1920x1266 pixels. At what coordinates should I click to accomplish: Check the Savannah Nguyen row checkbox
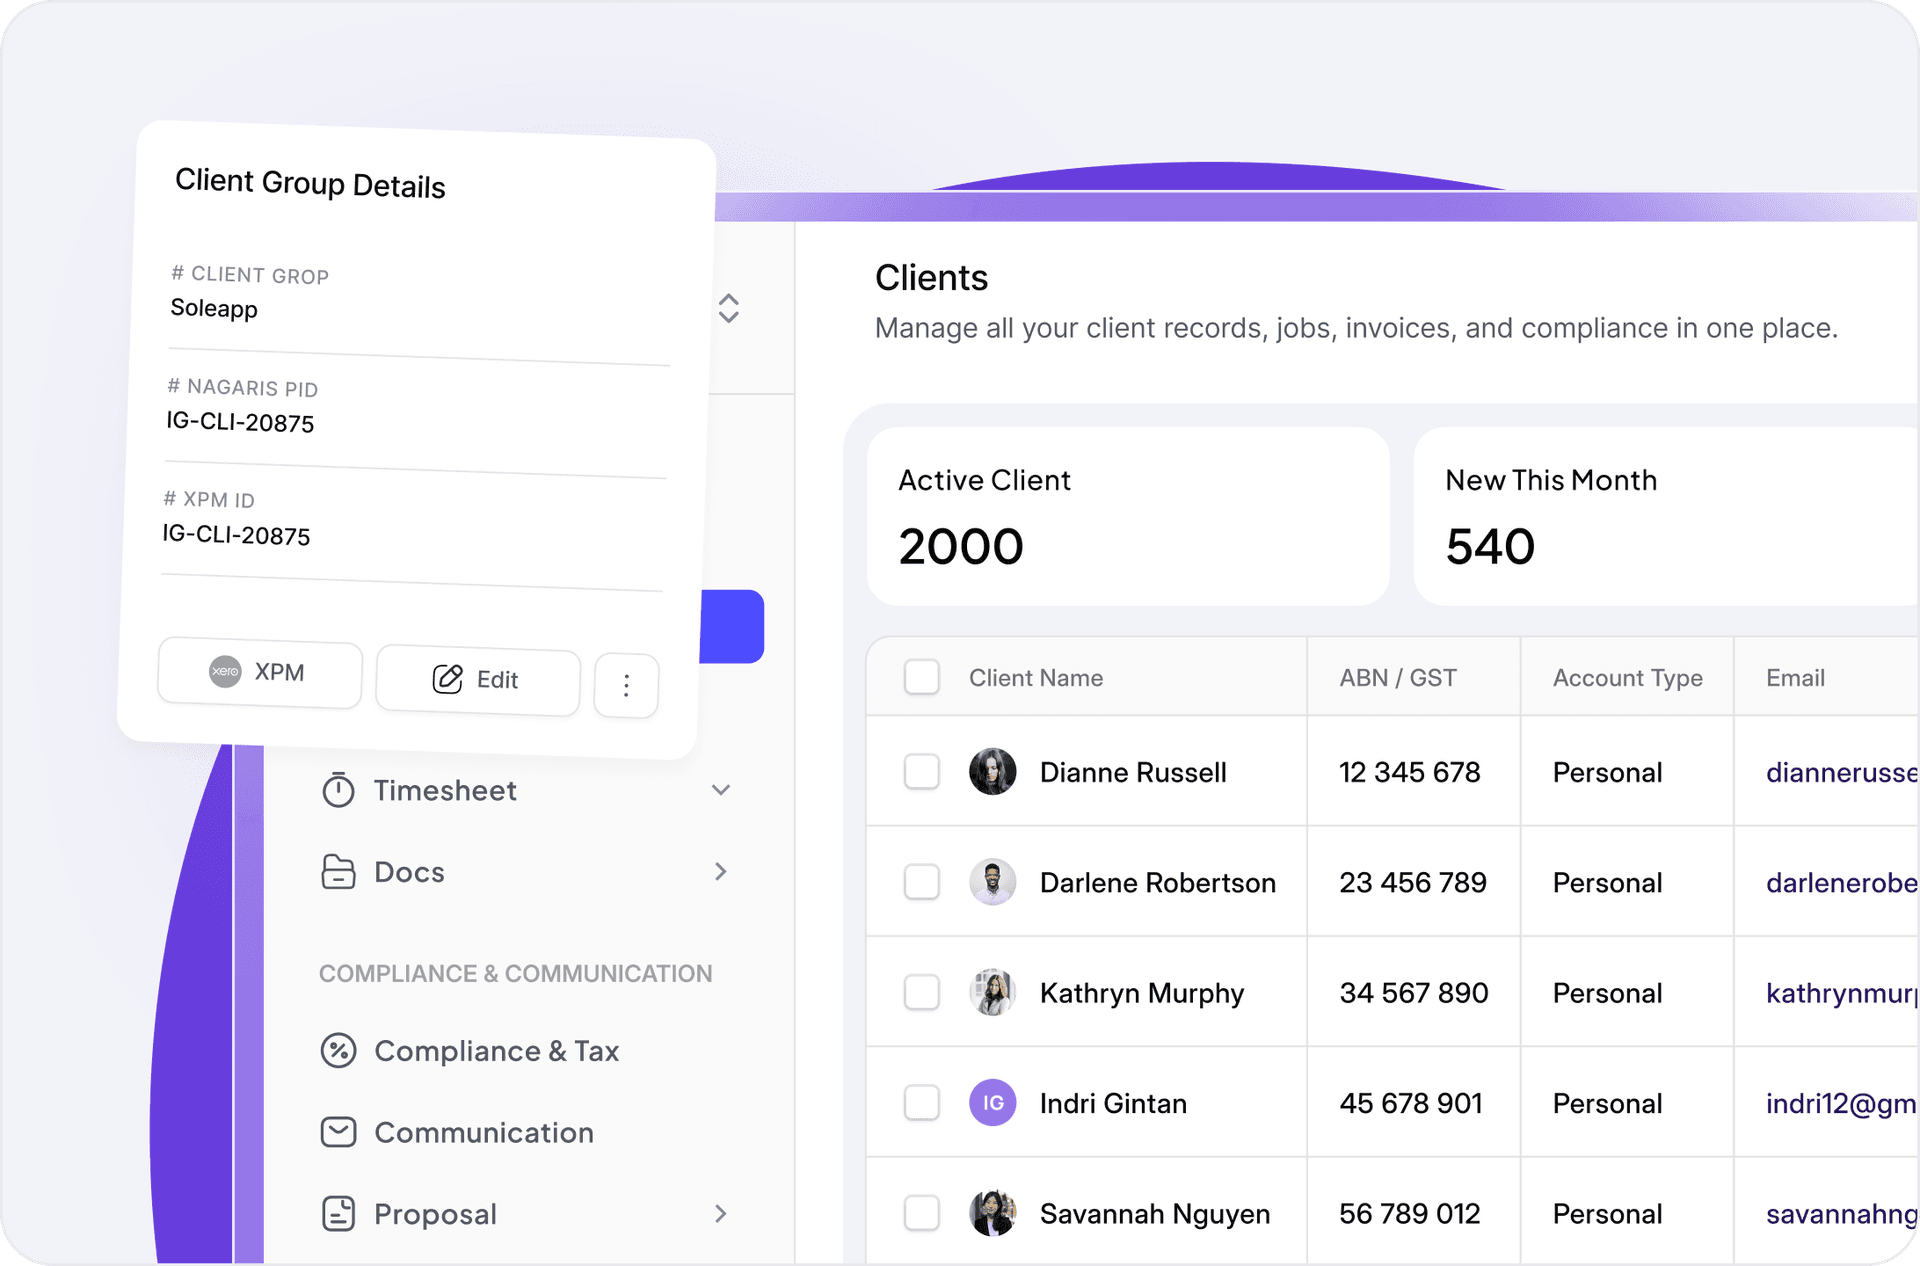coord(922,1213)
